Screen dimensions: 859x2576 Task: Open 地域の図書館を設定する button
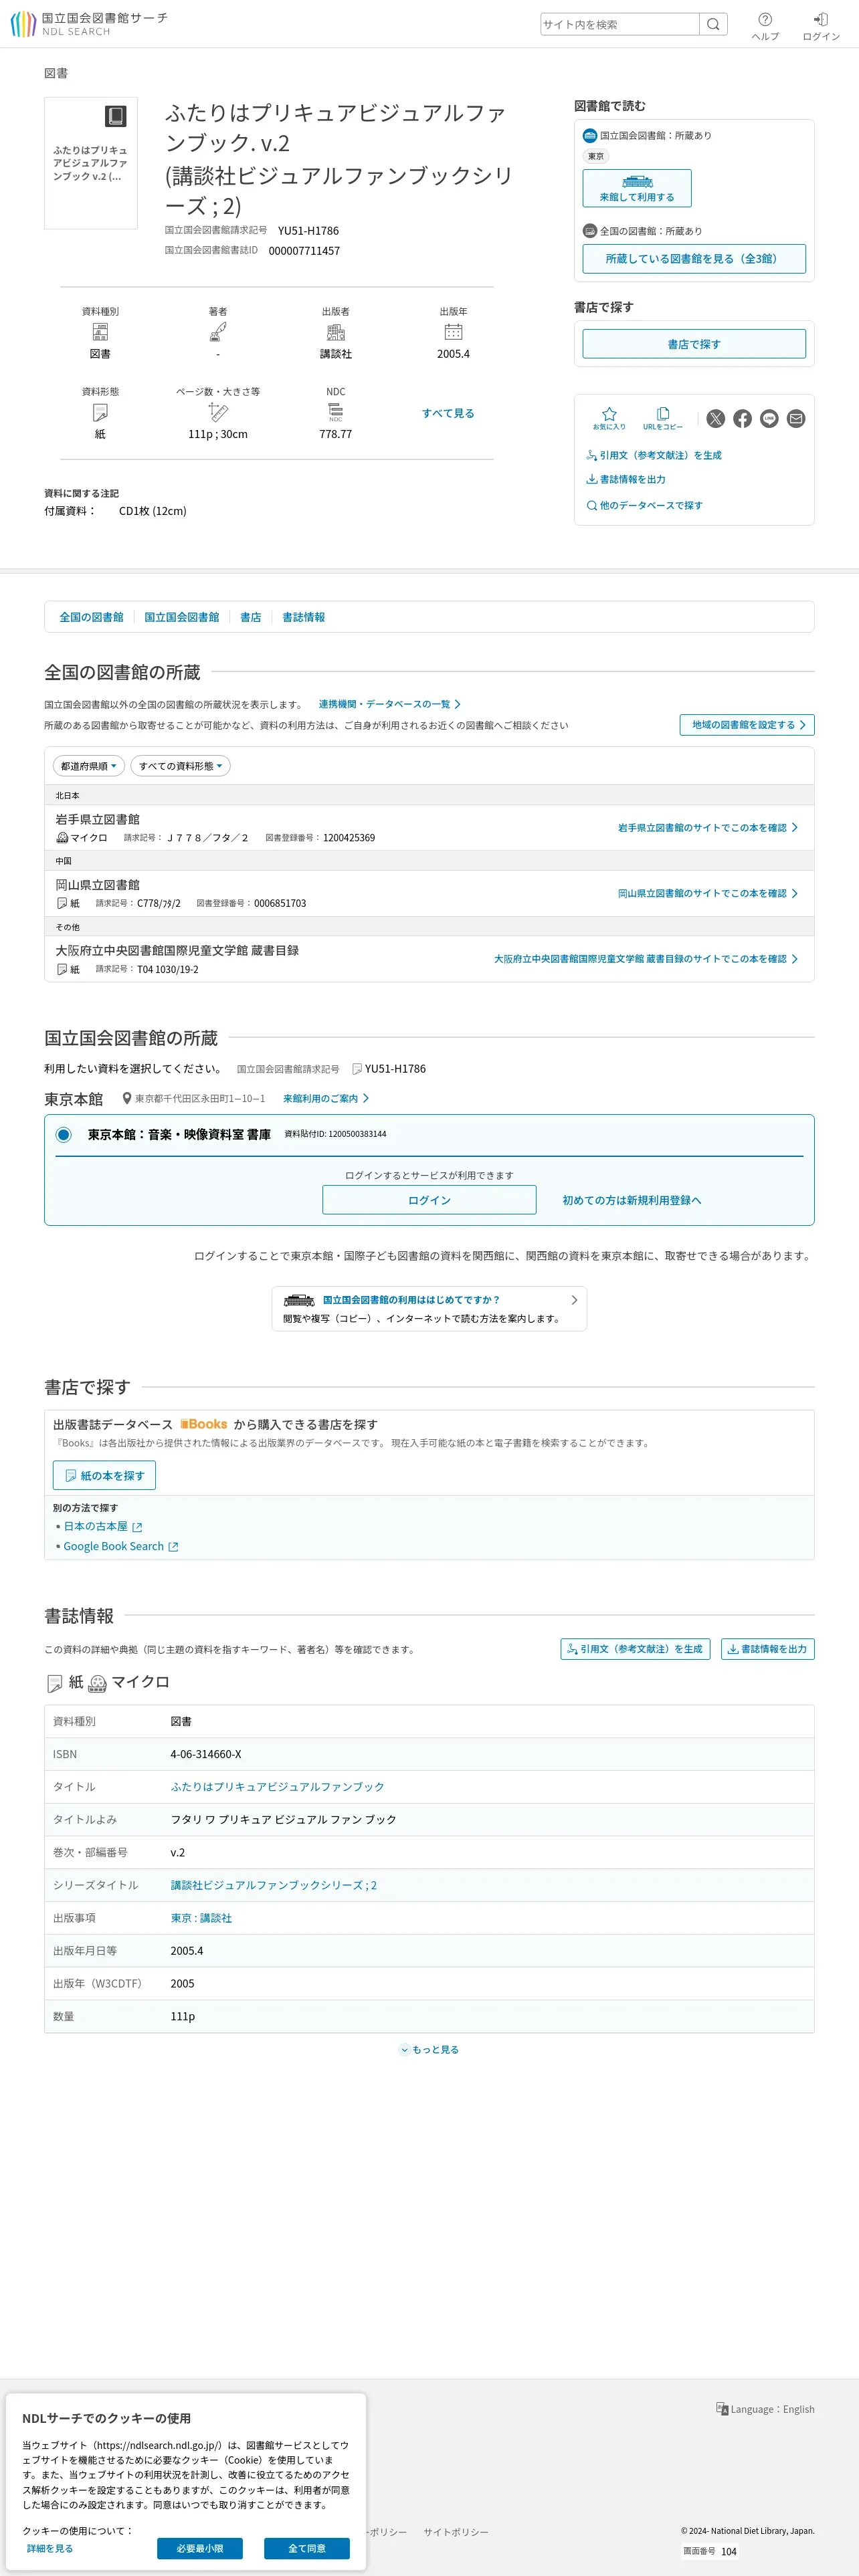point(747,725)
